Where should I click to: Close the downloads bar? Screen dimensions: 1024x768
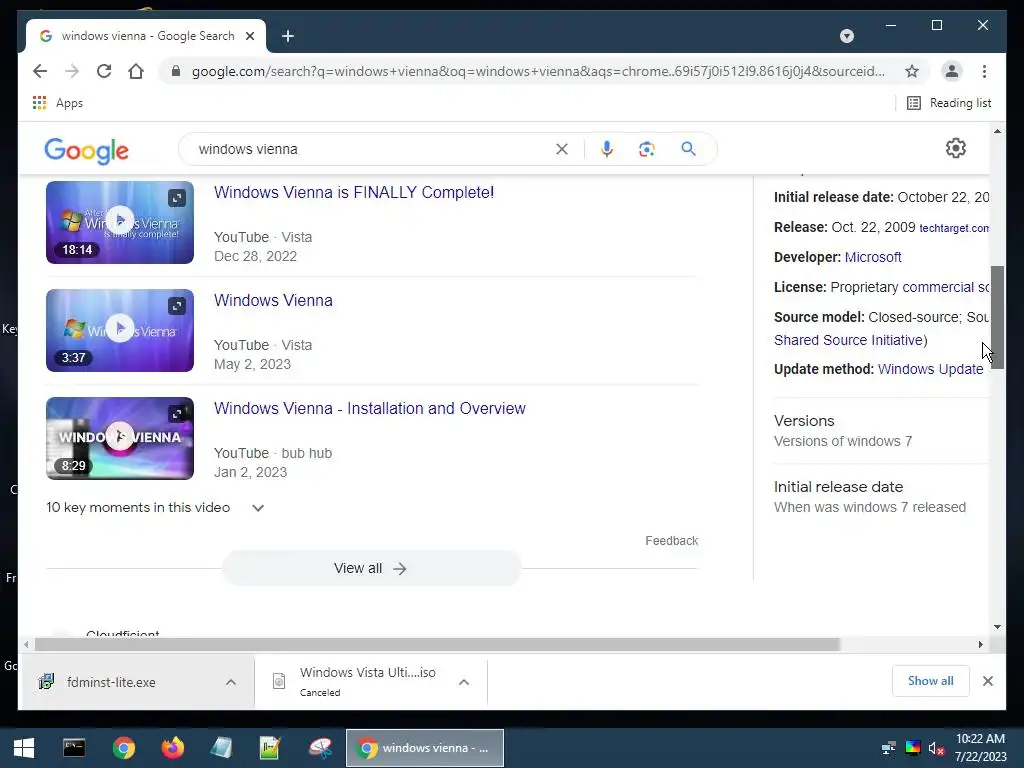point(987,681)
